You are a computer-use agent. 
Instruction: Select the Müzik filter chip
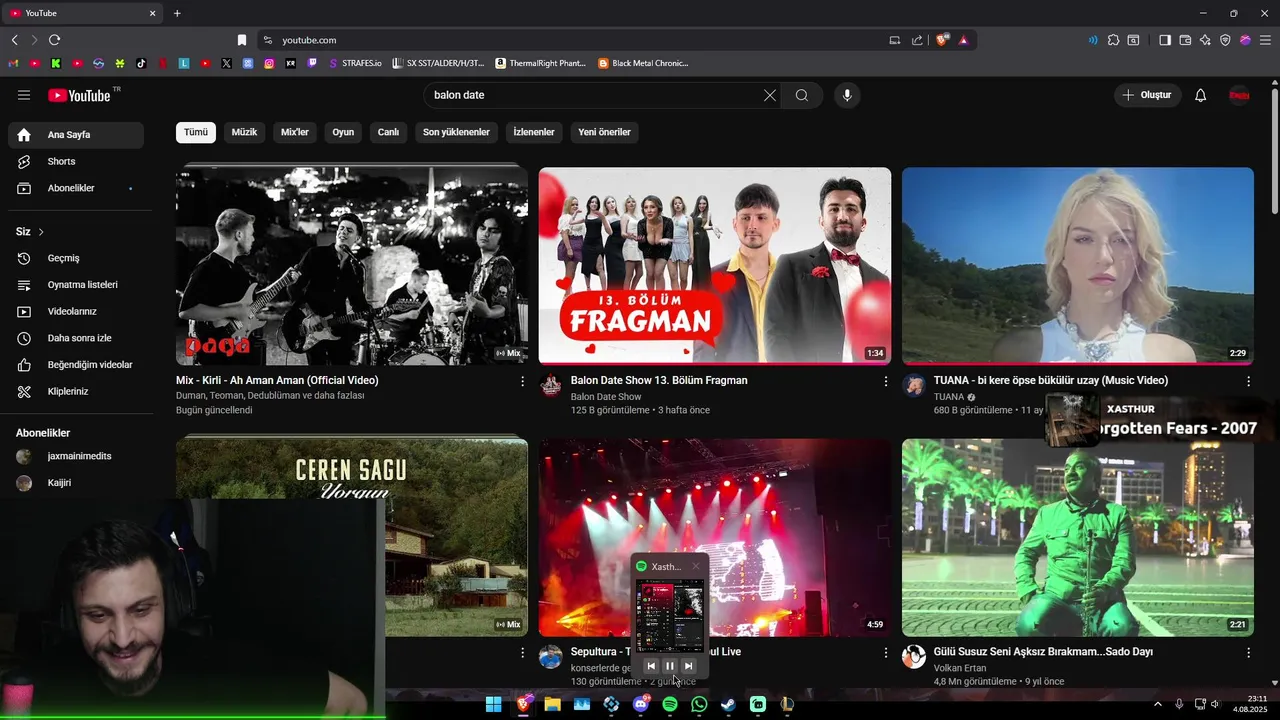point(244,132)
